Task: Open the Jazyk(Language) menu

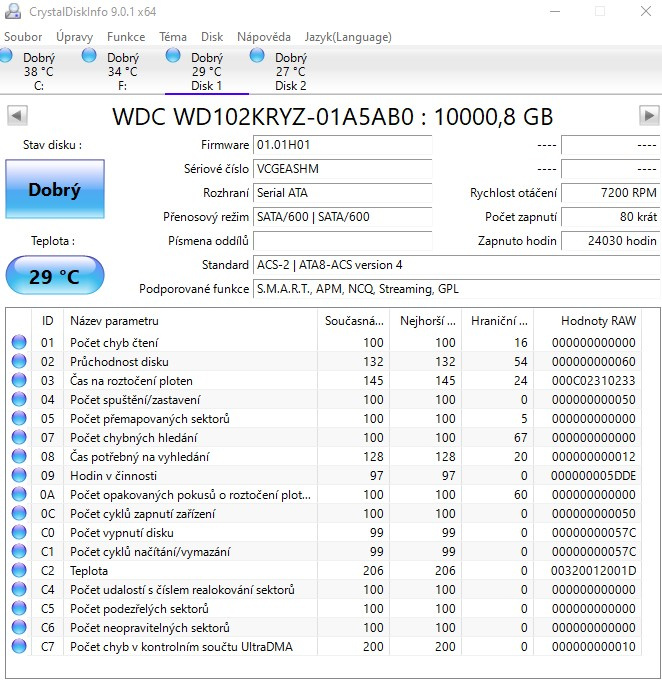Action: 348,37
